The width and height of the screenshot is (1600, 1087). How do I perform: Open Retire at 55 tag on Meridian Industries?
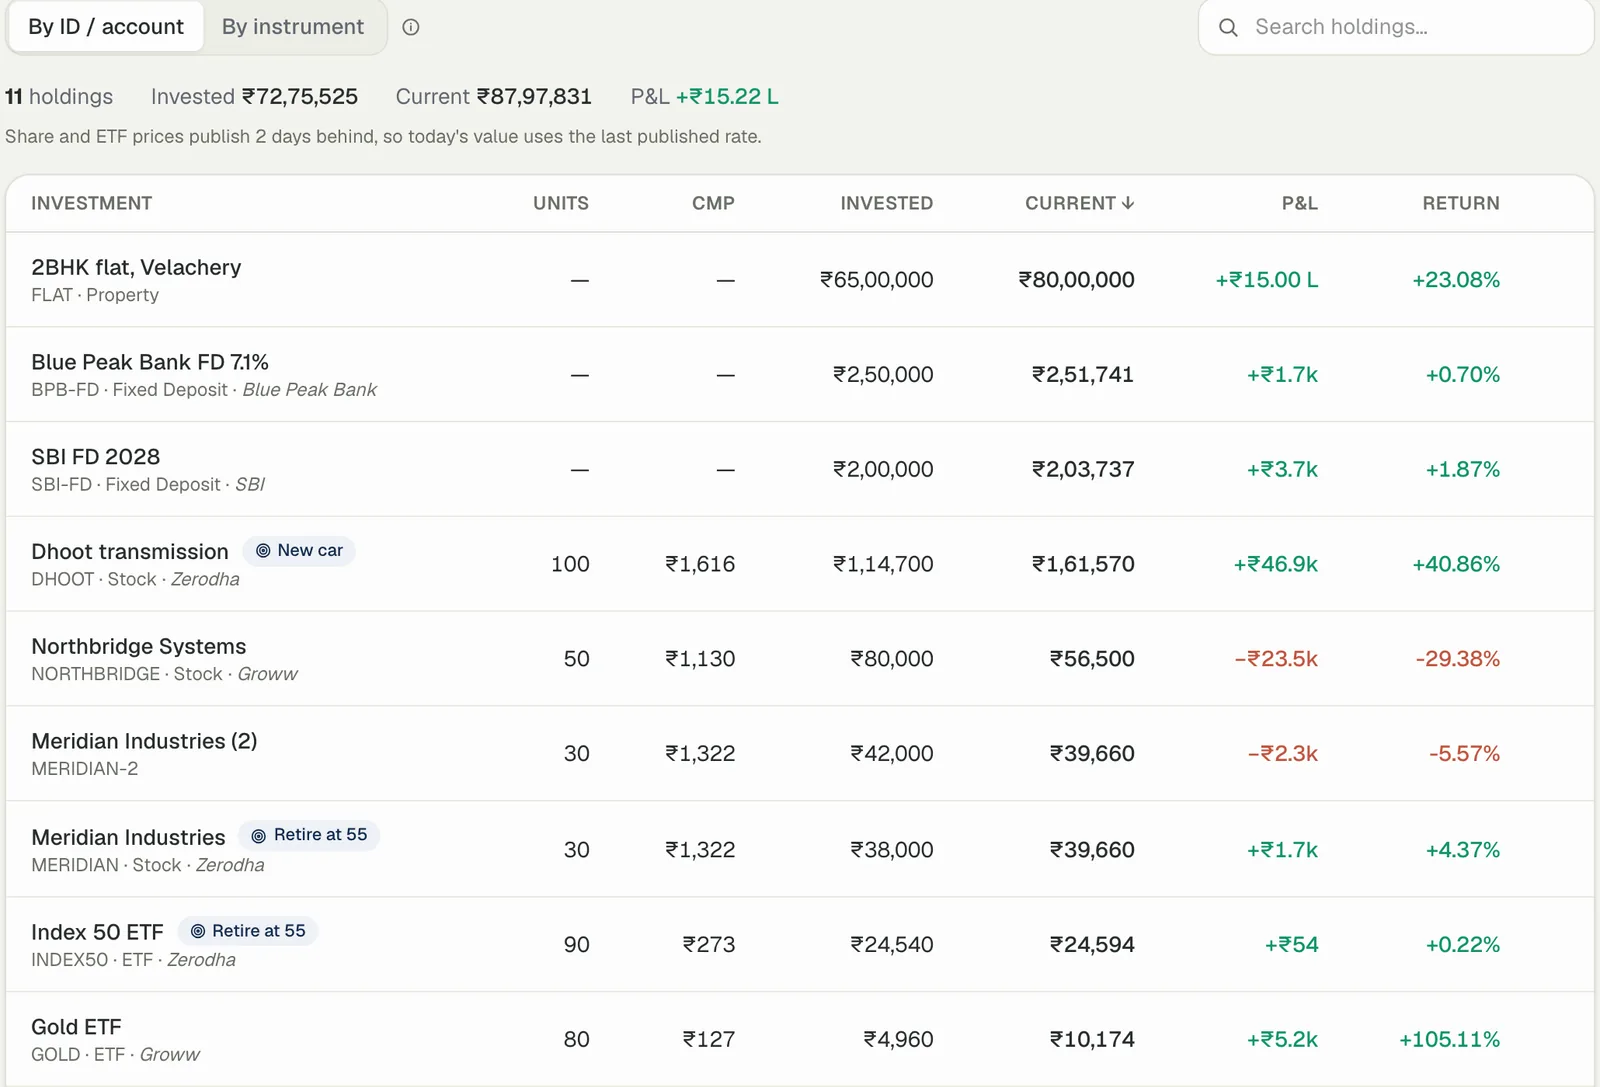tap(309, 835)
